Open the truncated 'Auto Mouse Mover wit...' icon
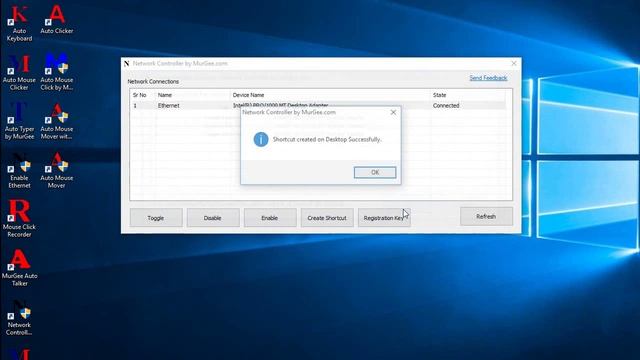This screenshot has height=360, width=640. [57, 122]
